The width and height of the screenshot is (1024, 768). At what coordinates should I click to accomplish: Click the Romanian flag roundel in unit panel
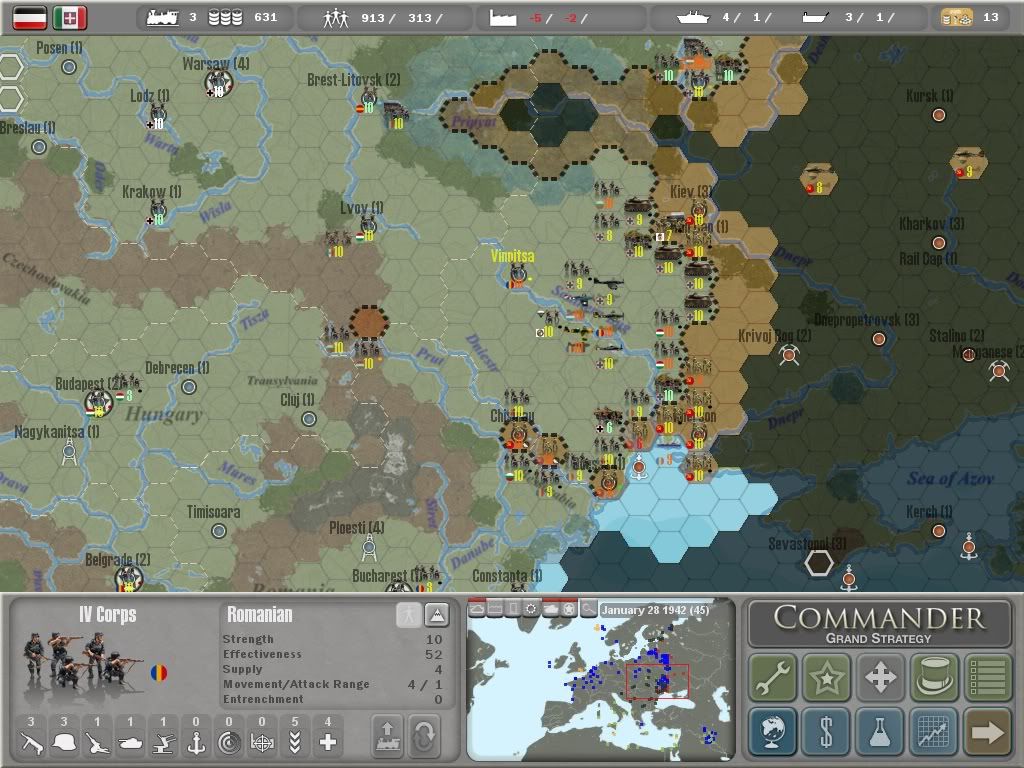[x=159, y=672]
